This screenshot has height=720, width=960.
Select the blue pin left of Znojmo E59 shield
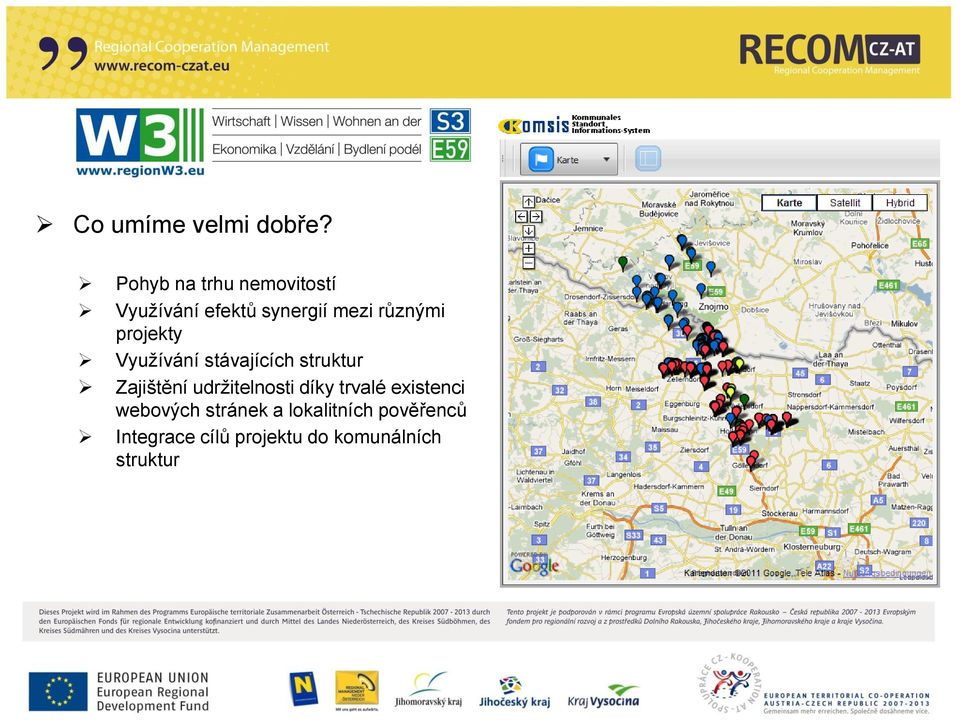coord(701,290)
